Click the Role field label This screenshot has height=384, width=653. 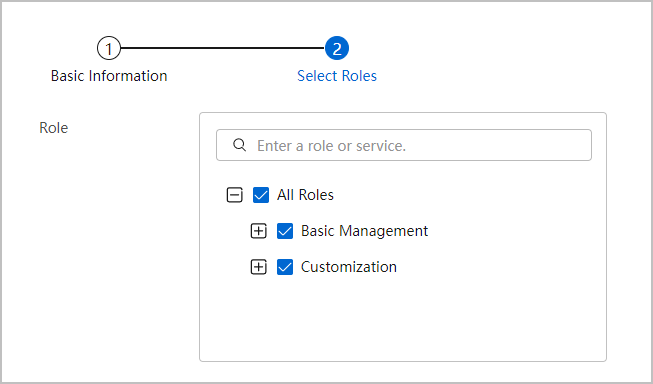53,127
